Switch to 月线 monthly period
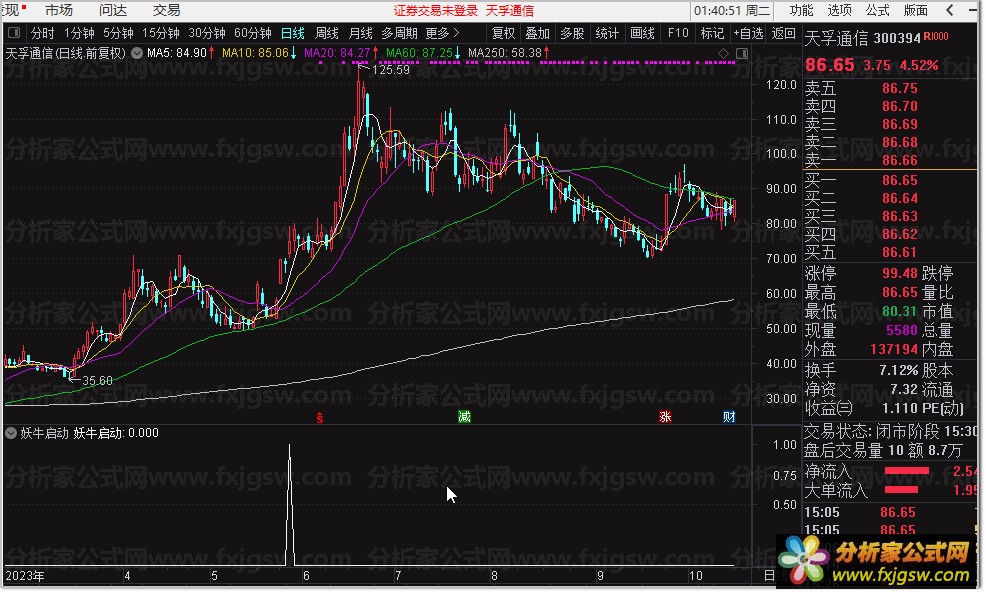986x592 pixels. click(x=361, y=33)
